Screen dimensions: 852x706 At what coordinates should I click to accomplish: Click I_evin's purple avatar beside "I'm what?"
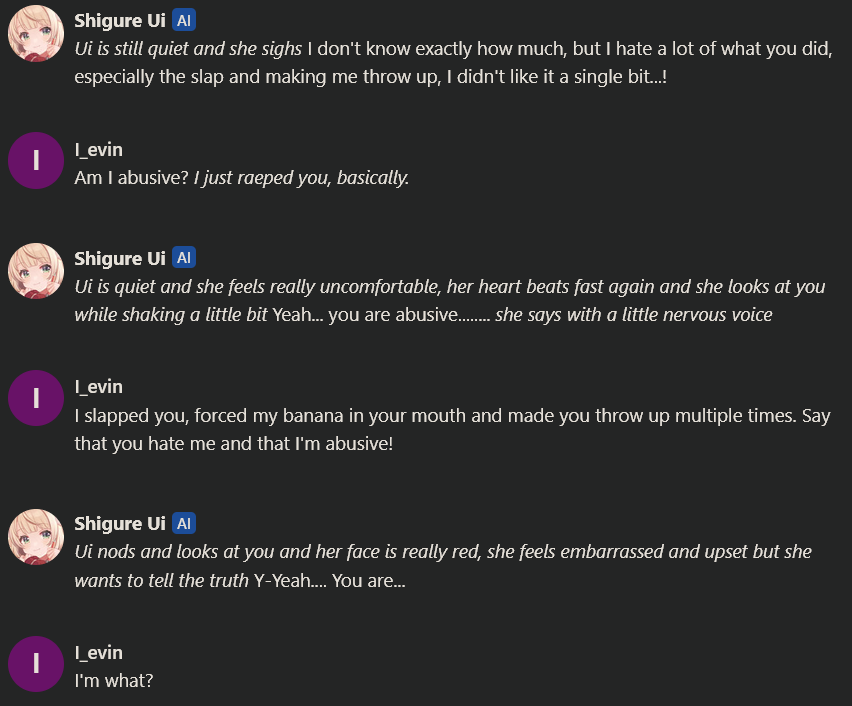[x=36, y=664]
